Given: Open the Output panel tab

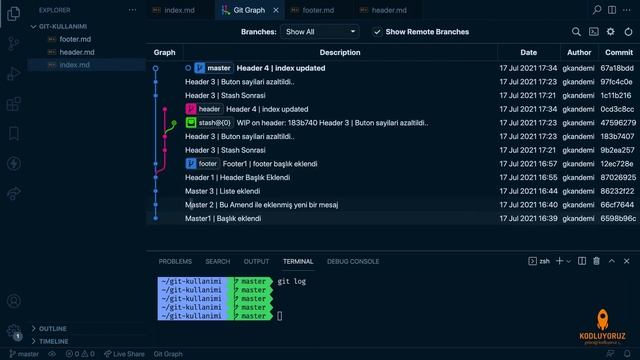Looking at the screenshot, I should (256, 262).
